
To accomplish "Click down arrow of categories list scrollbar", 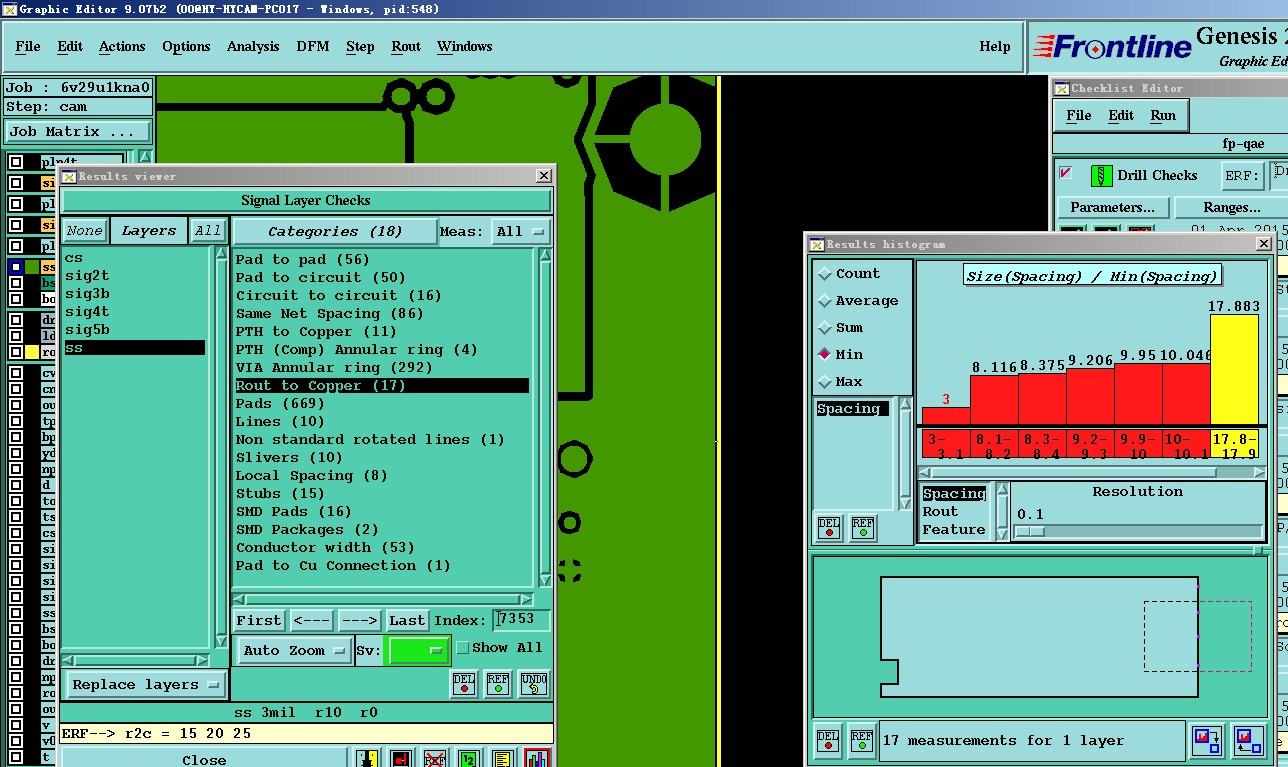I will pos(545,581).
